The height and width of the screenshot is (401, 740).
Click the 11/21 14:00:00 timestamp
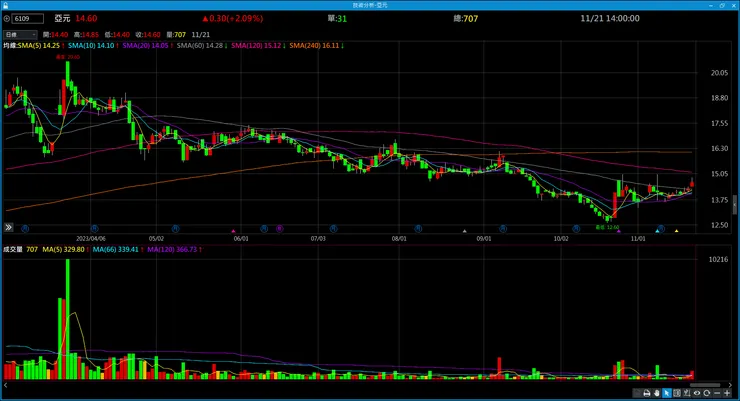click(610, 18)
